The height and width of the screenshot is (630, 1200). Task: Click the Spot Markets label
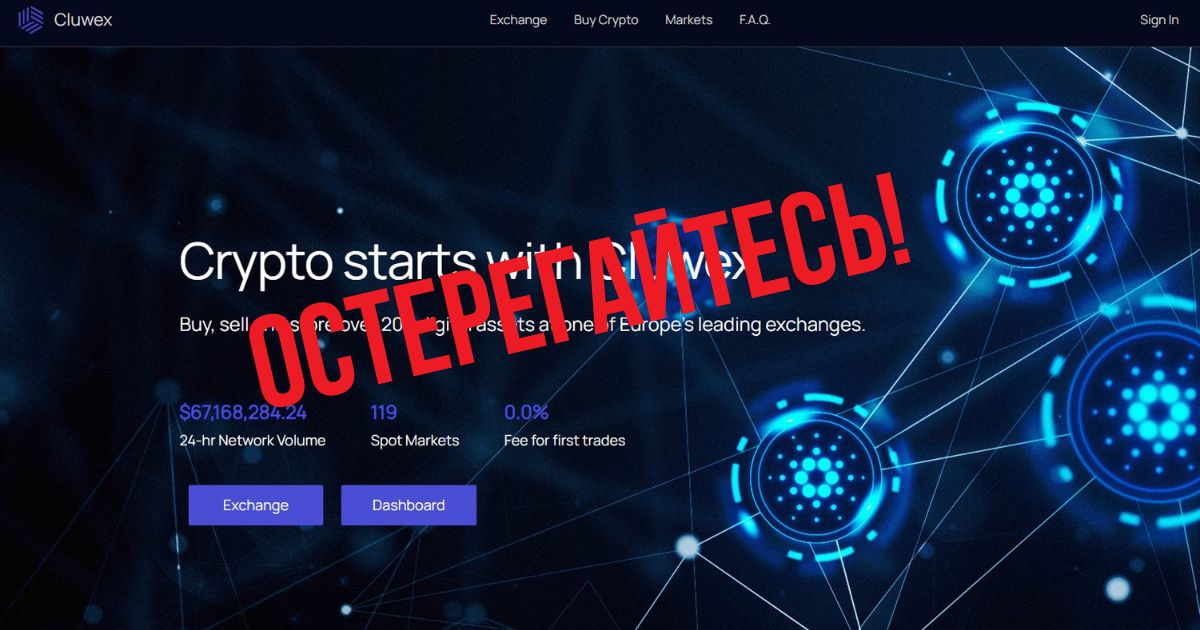[x=415, y=440]
